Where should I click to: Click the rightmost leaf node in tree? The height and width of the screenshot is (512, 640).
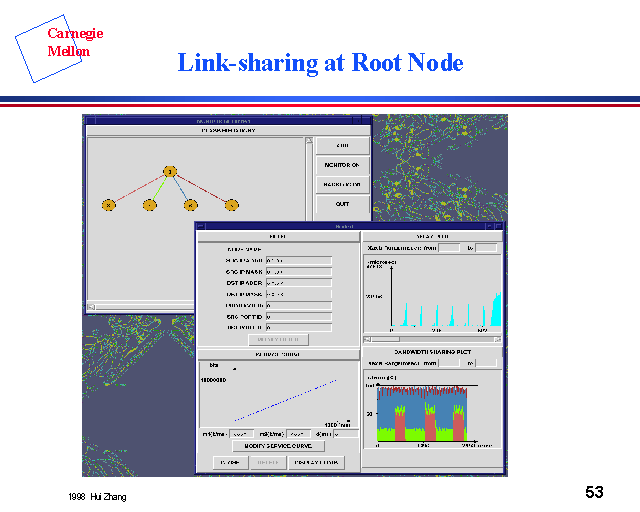tap(231, 205)
